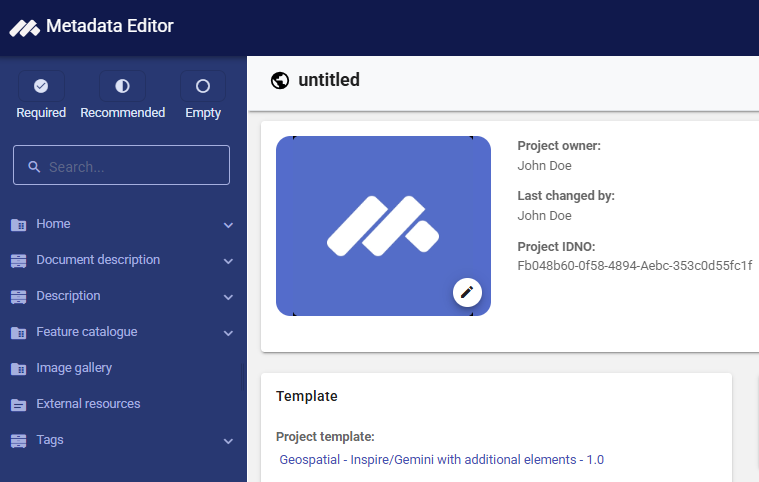Image resolution: width=759 pixels, height=482 pixels.
Task: Open the Geospatial Inspire/Gemini template link
Action: click(x=441, y=460)
